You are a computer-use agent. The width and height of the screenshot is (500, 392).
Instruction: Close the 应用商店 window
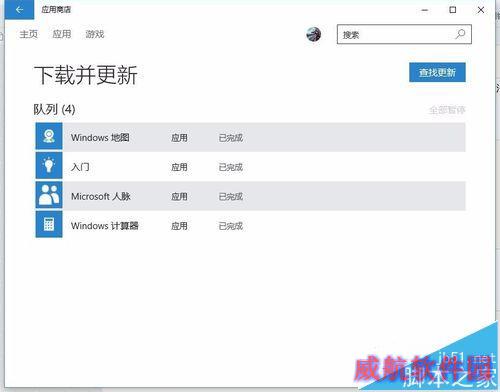coord(481,10)
